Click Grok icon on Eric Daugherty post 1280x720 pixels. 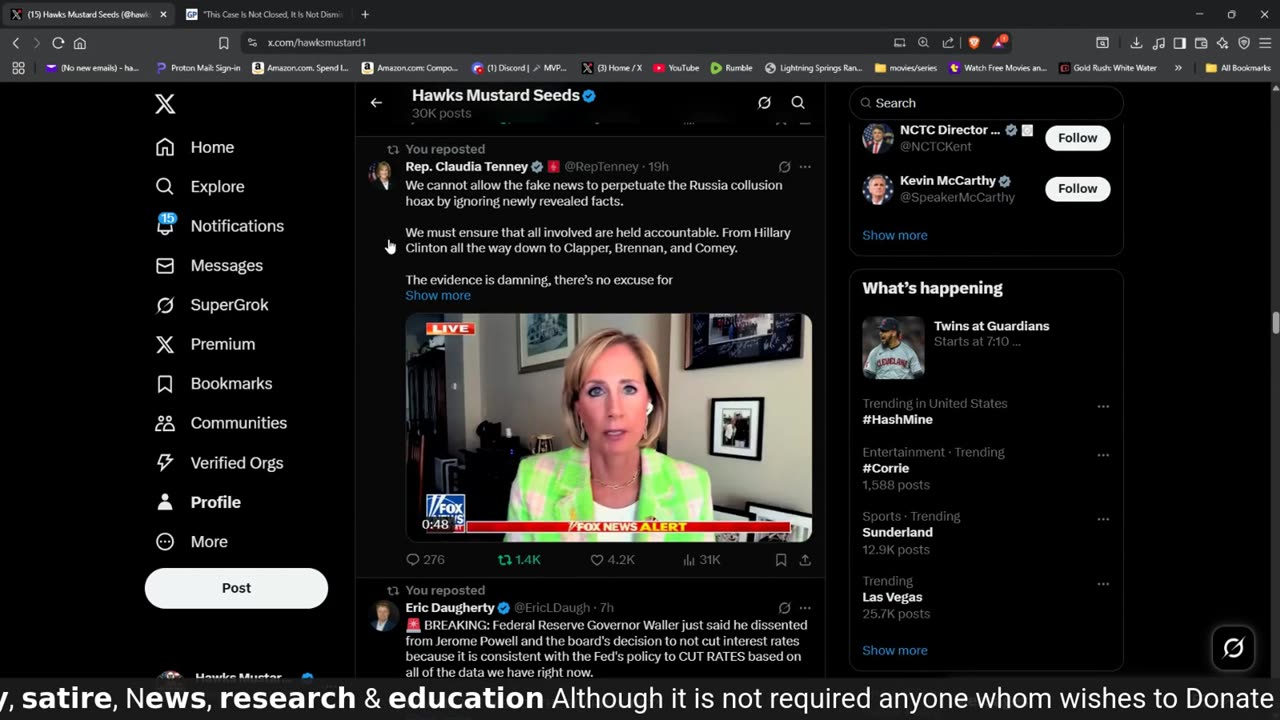tap(784, 608)
